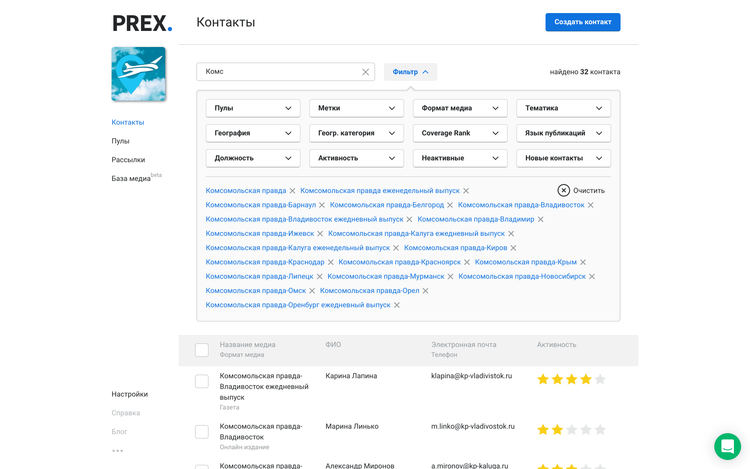Click the PREX logo
The width and height of the screenshot is (750, 469).
tap(142, 23)
